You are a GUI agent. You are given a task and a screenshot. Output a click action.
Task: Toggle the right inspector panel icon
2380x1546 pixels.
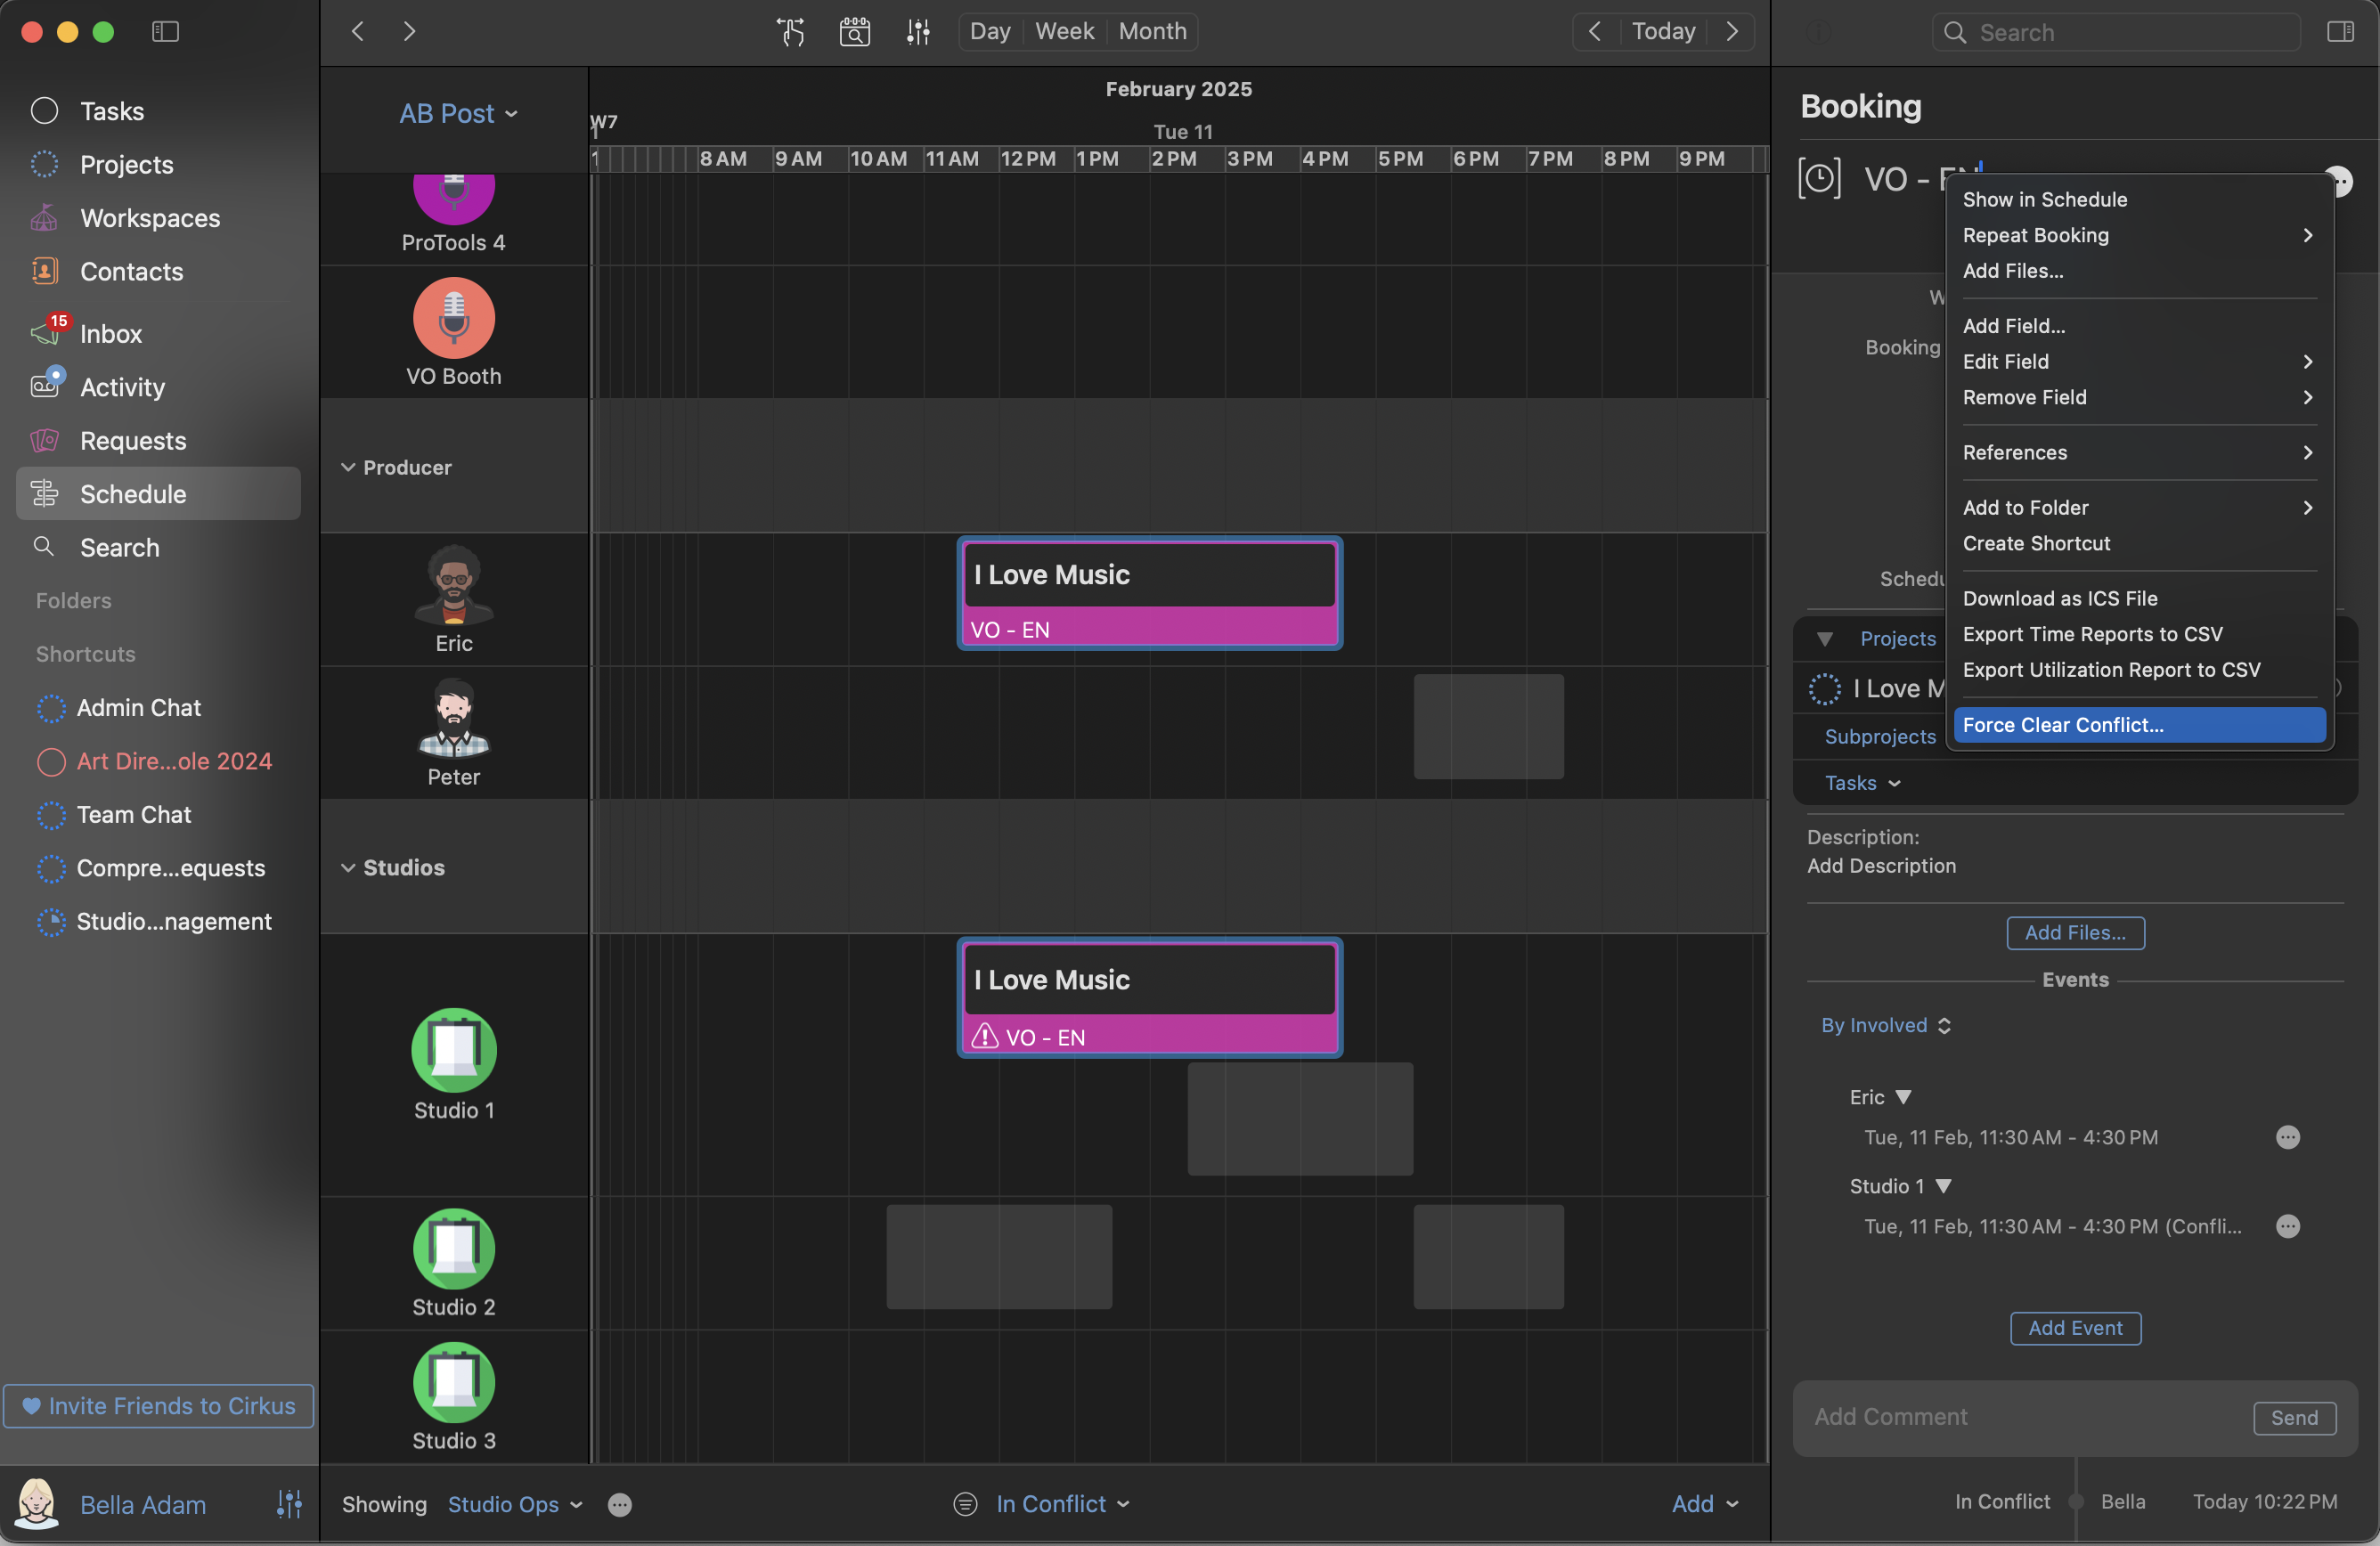pyautogui.click(x=2340, y=32)
